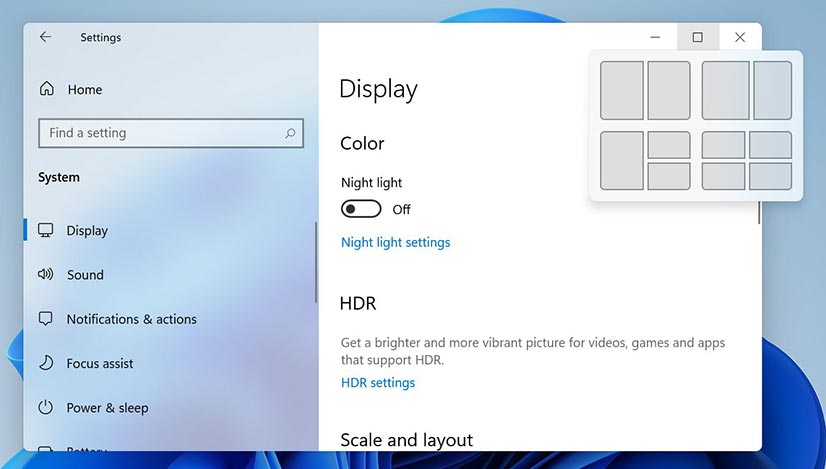Click the sidebar scrollbar thumb
This screenshot has height=469, width=826.
(316, 262)
